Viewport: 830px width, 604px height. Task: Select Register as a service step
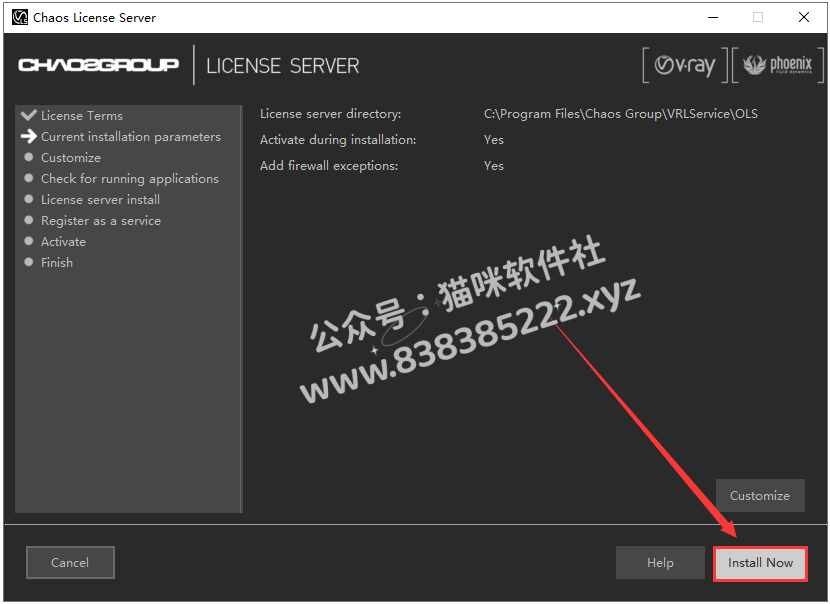click(101, 221)
